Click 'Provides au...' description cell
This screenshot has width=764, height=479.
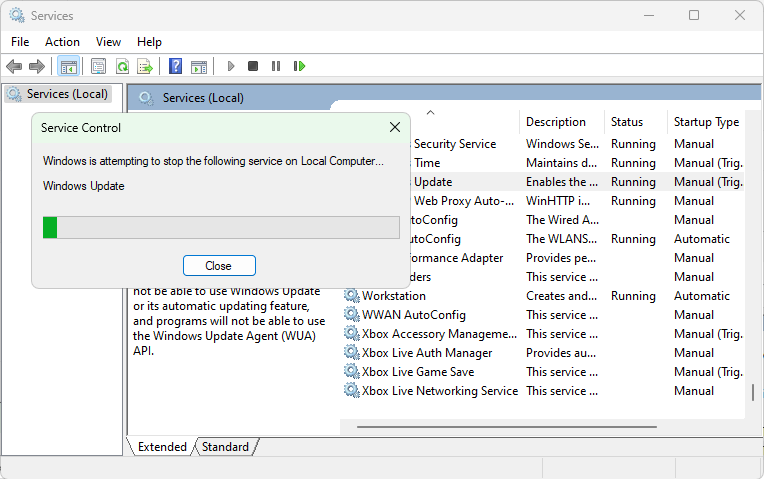pos(561,353)
